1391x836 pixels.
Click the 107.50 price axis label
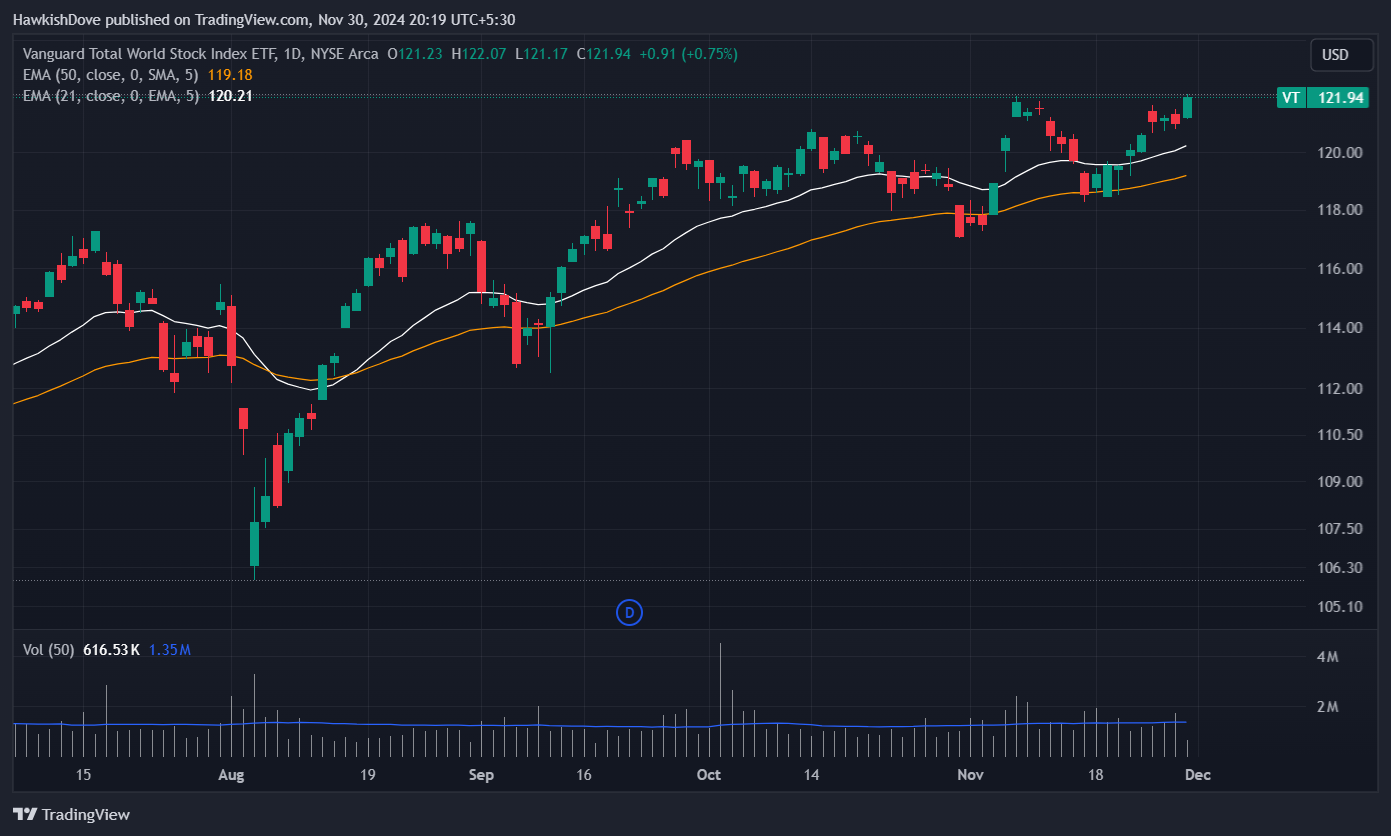click(x=1340, y=529)
